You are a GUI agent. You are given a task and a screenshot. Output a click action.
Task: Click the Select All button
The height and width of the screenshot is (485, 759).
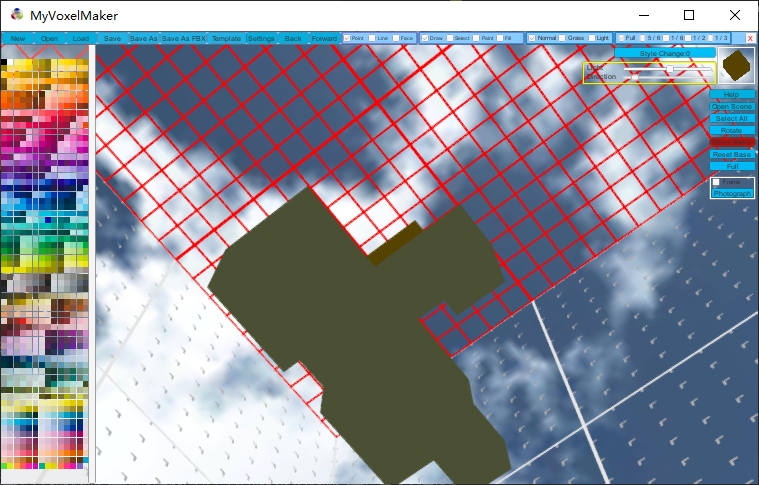(x=731, y=119)
